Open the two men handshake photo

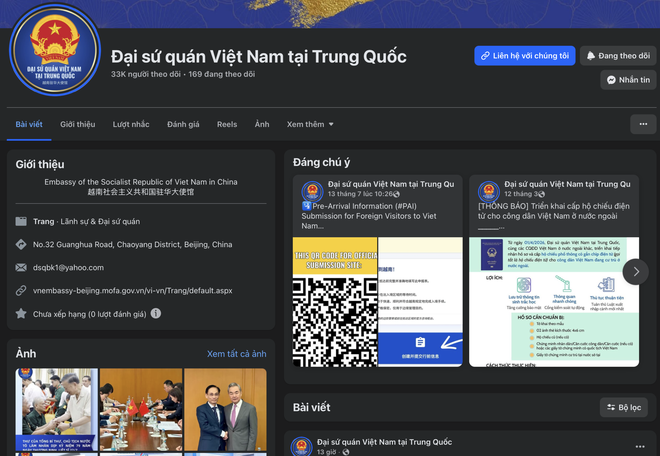pyautogui.click(x=226, y=410)
